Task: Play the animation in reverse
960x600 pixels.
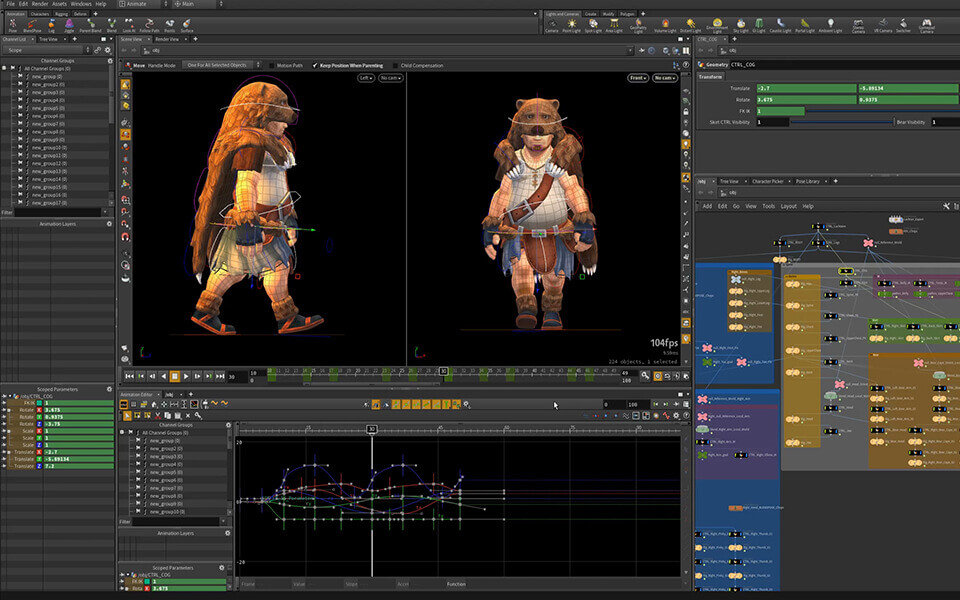Action: [163, 376]
